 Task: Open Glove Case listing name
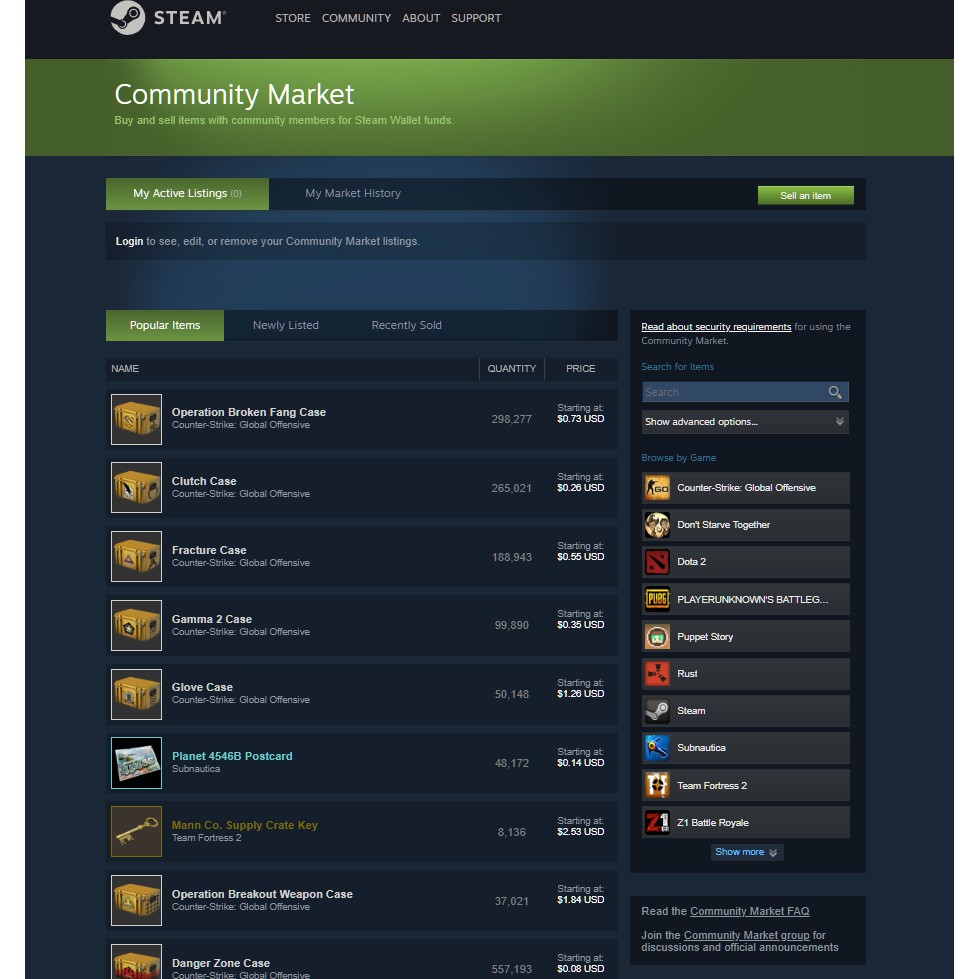[x=202, y=687]
